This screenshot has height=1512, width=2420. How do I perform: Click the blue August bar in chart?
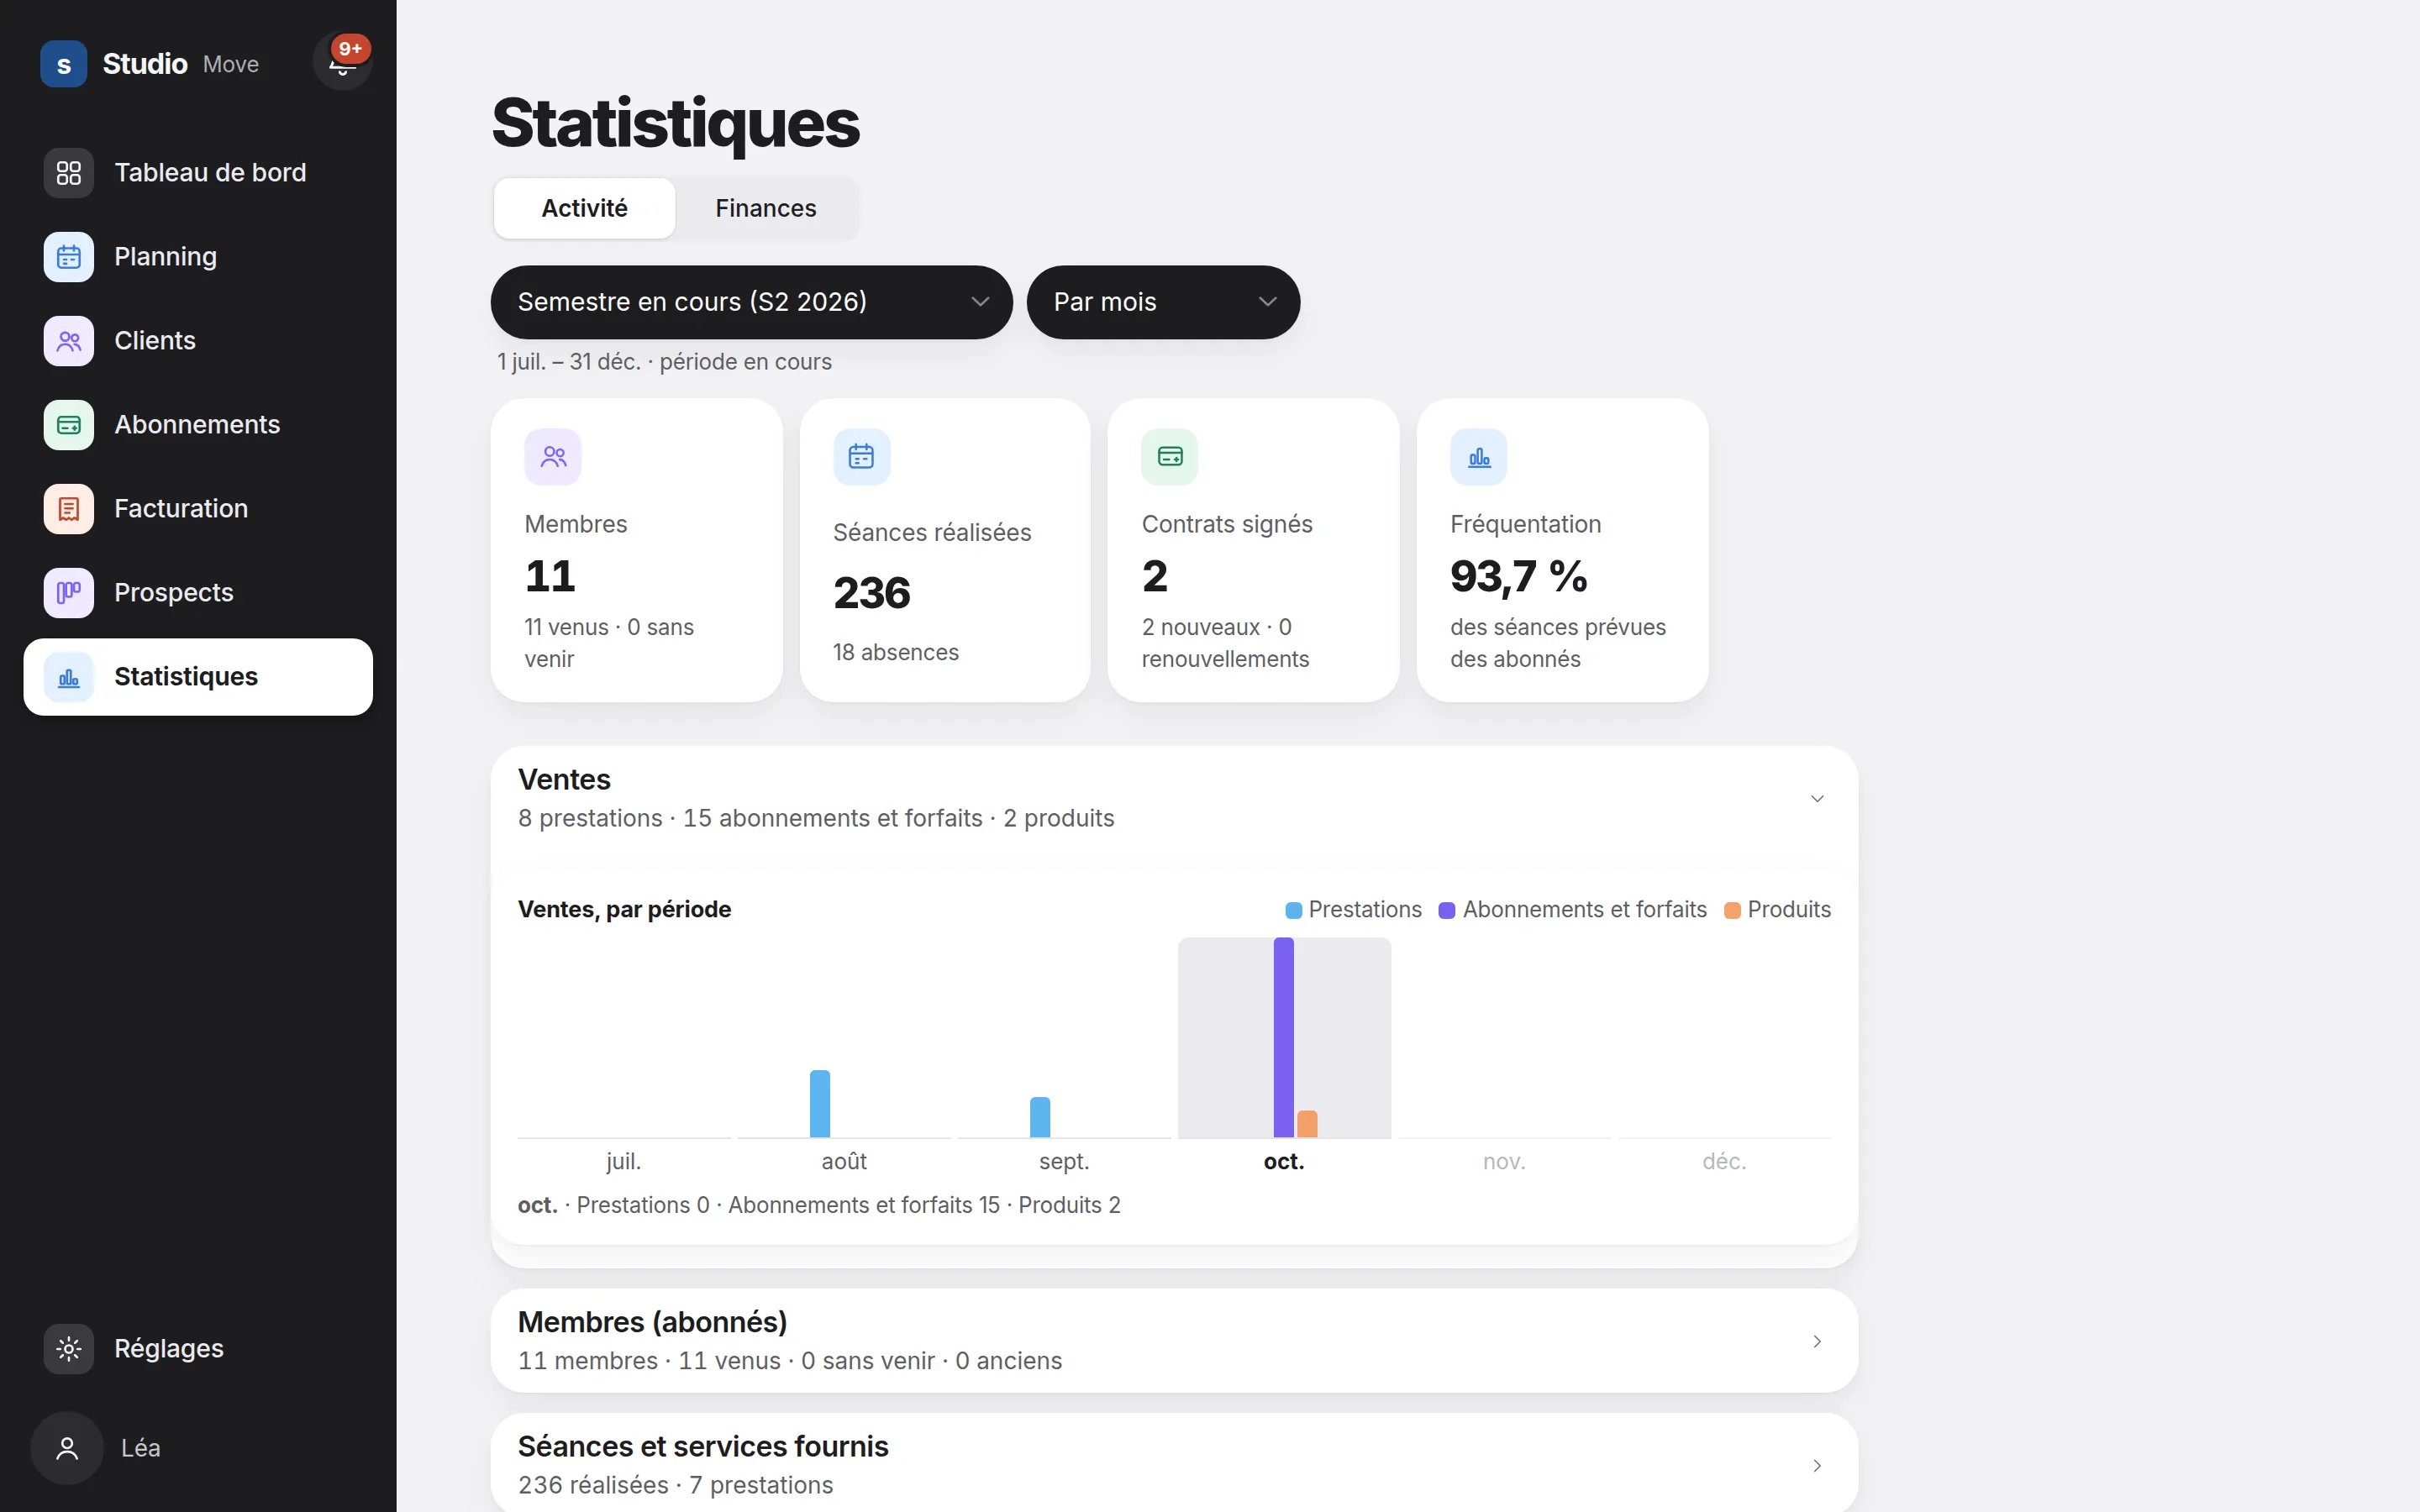820,1104
